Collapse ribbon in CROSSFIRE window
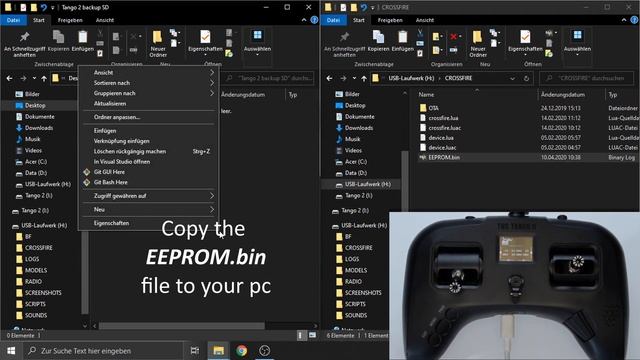This screenshot has height=360, width=640. point(624,20)
